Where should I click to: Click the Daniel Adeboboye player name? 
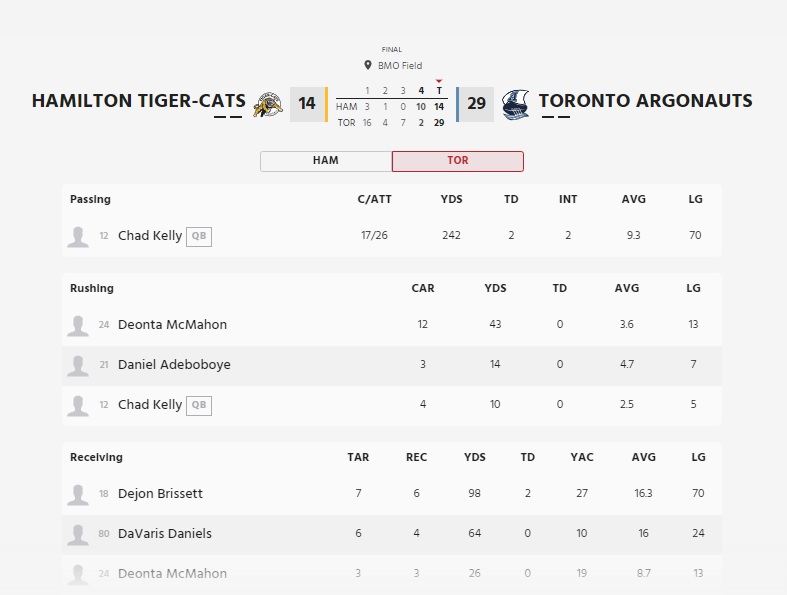pyautogui.click(x=174, y=365)
